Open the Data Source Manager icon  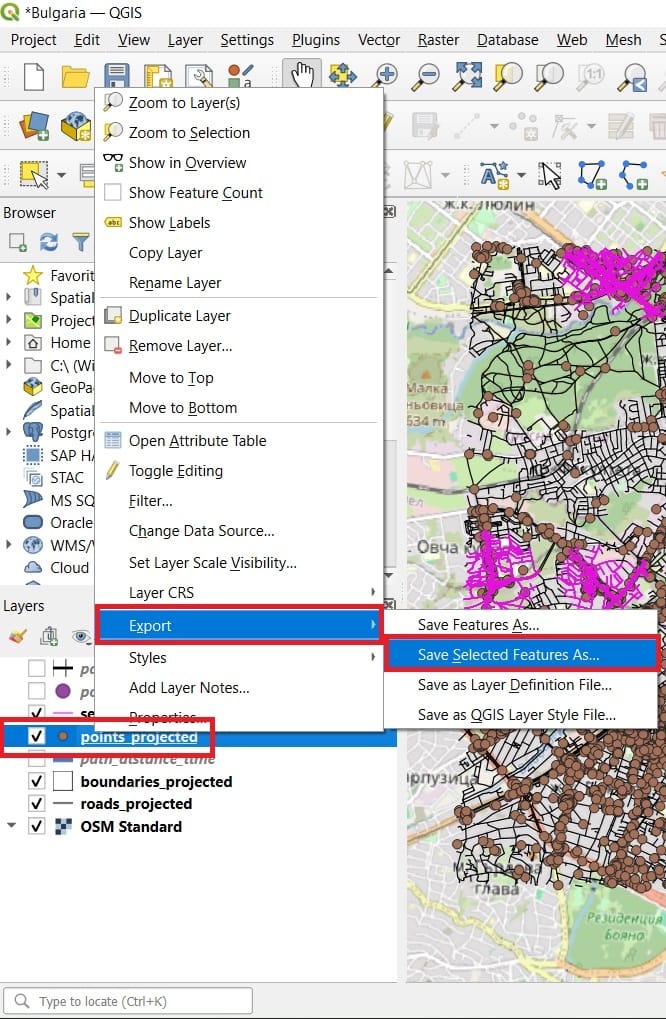click(34, 125)
